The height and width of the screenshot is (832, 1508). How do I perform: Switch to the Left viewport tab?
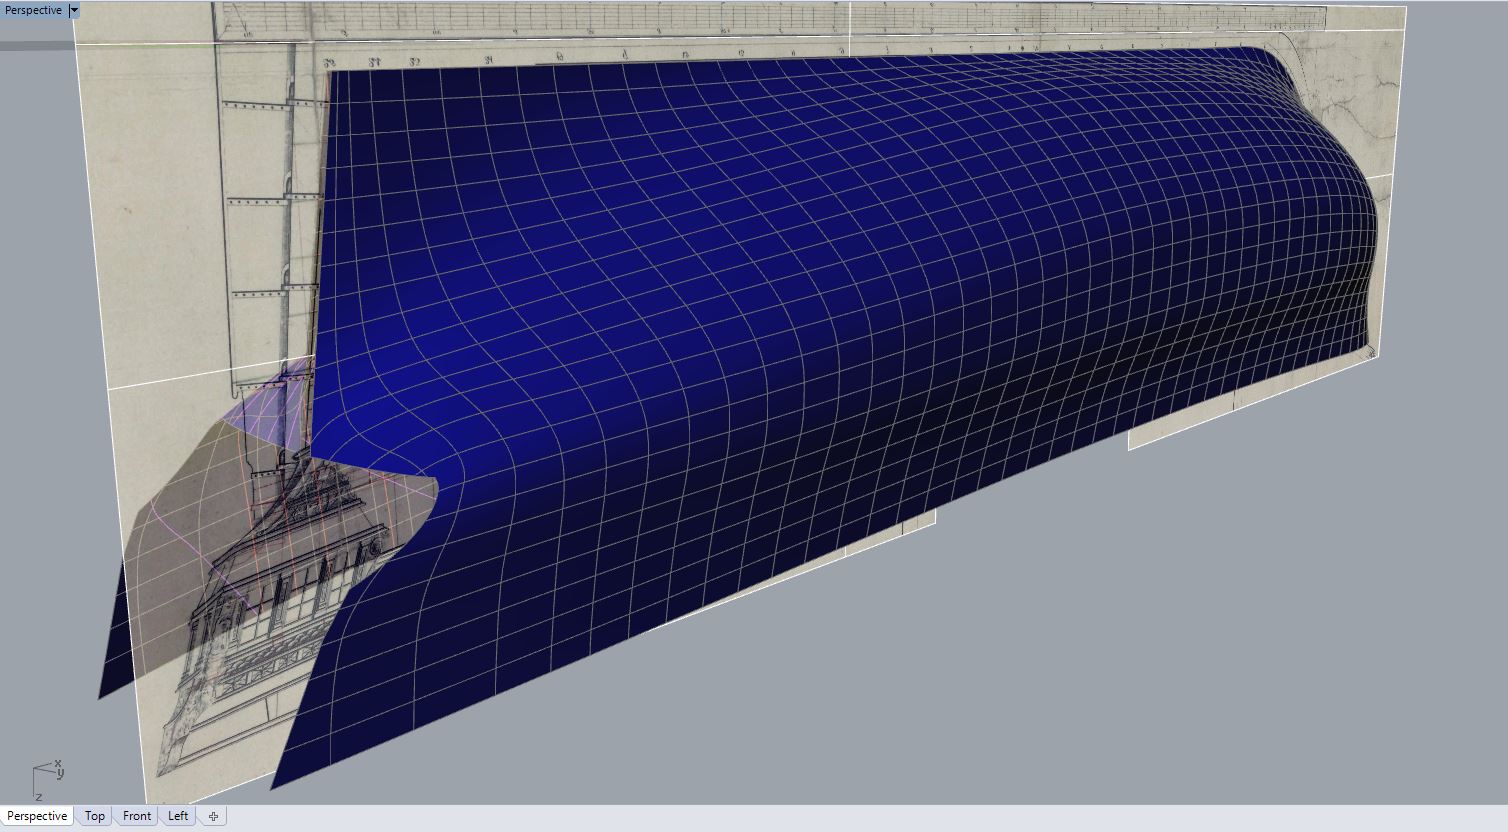pos(178,816)
